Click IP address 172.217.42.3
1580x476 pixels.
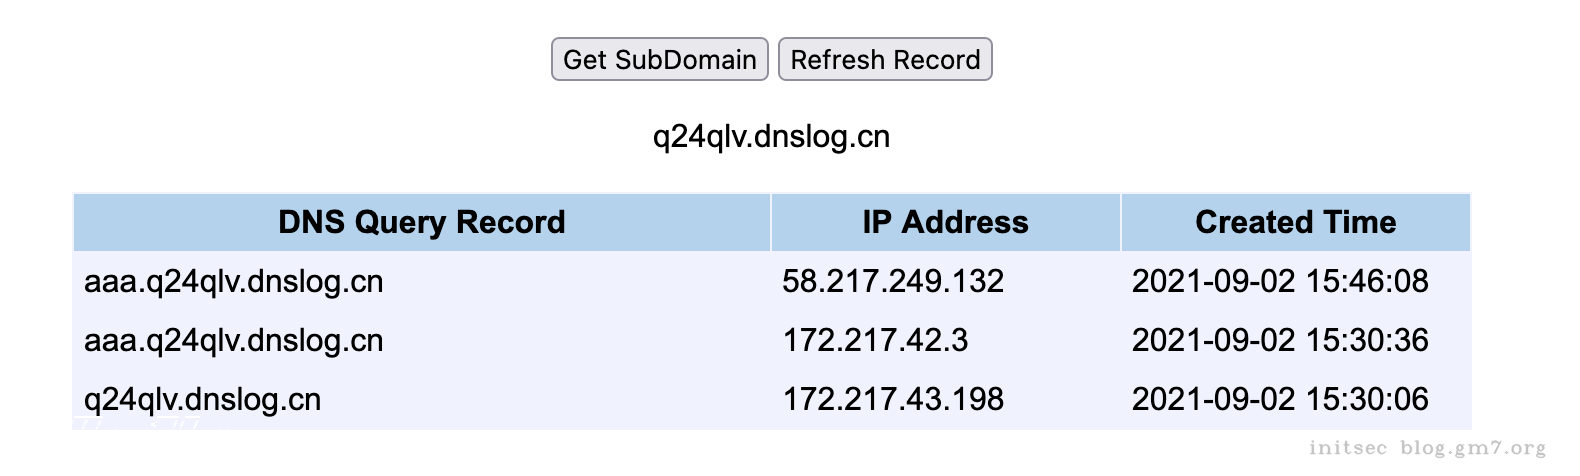875,340
